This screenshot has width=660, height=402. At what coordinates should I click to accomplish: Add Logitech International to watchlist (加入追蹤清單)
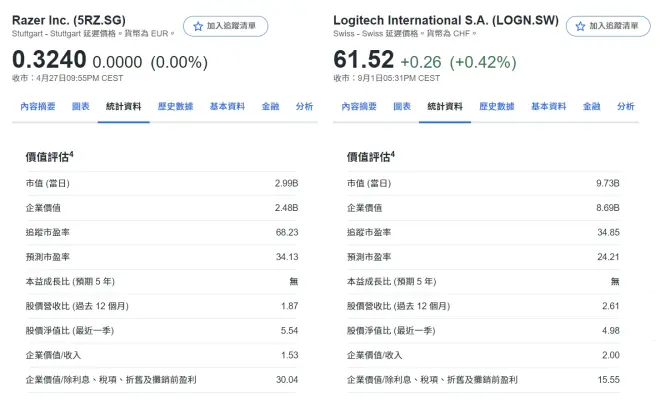pyautogui.click(x=608, y=27)
